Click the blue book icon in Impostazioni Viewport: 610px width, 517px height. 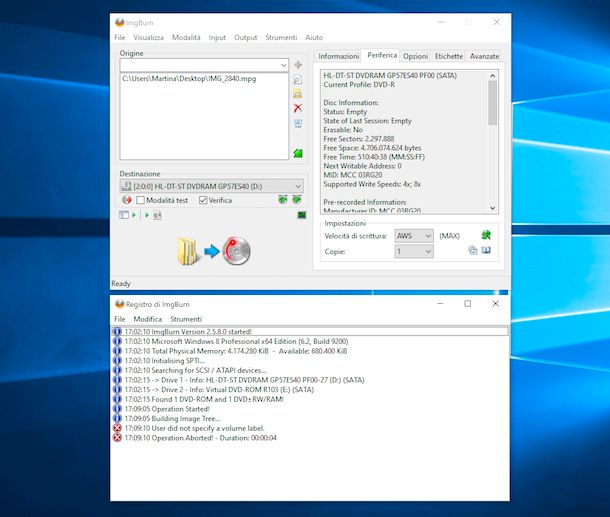[x=486, y=250]
